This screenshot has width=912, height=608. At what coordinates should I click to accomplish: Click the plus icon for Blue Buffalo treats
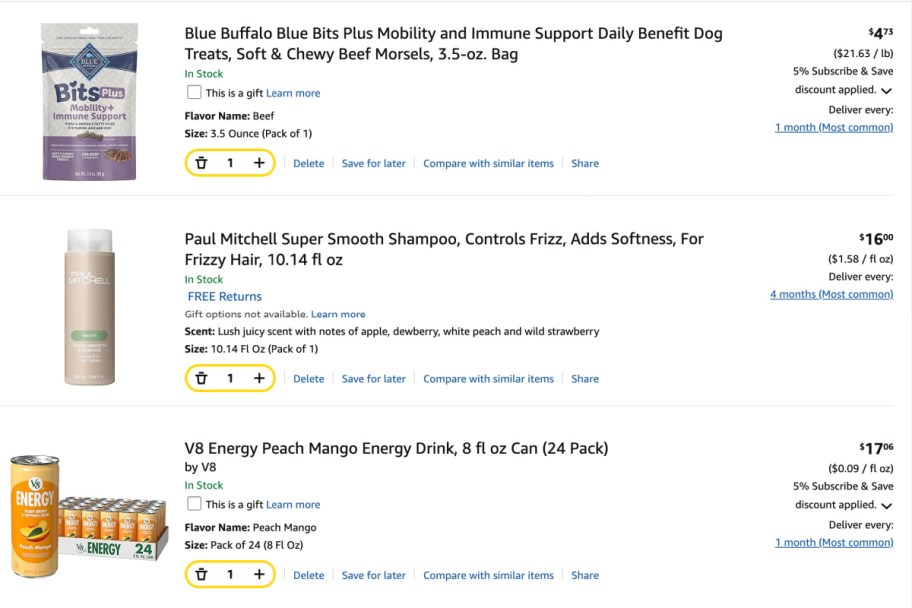tap(259, 162)
